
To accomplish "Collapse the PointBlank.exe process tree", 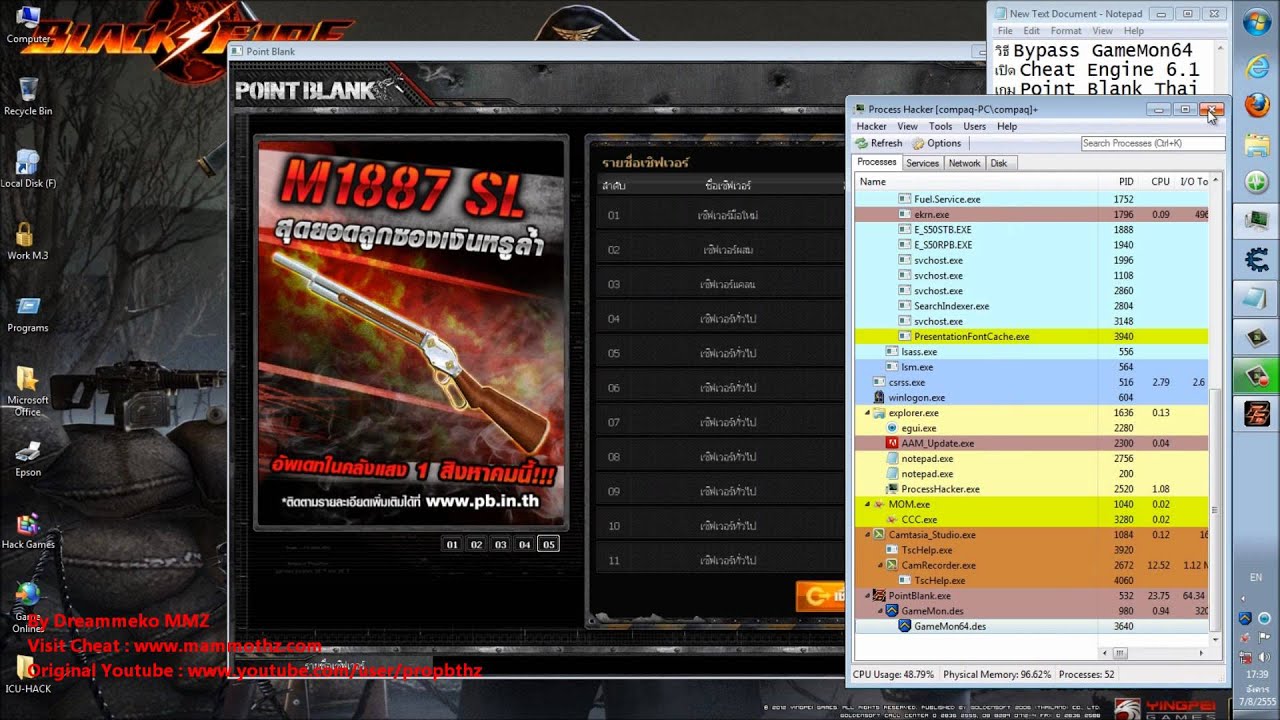I will 868,596.
